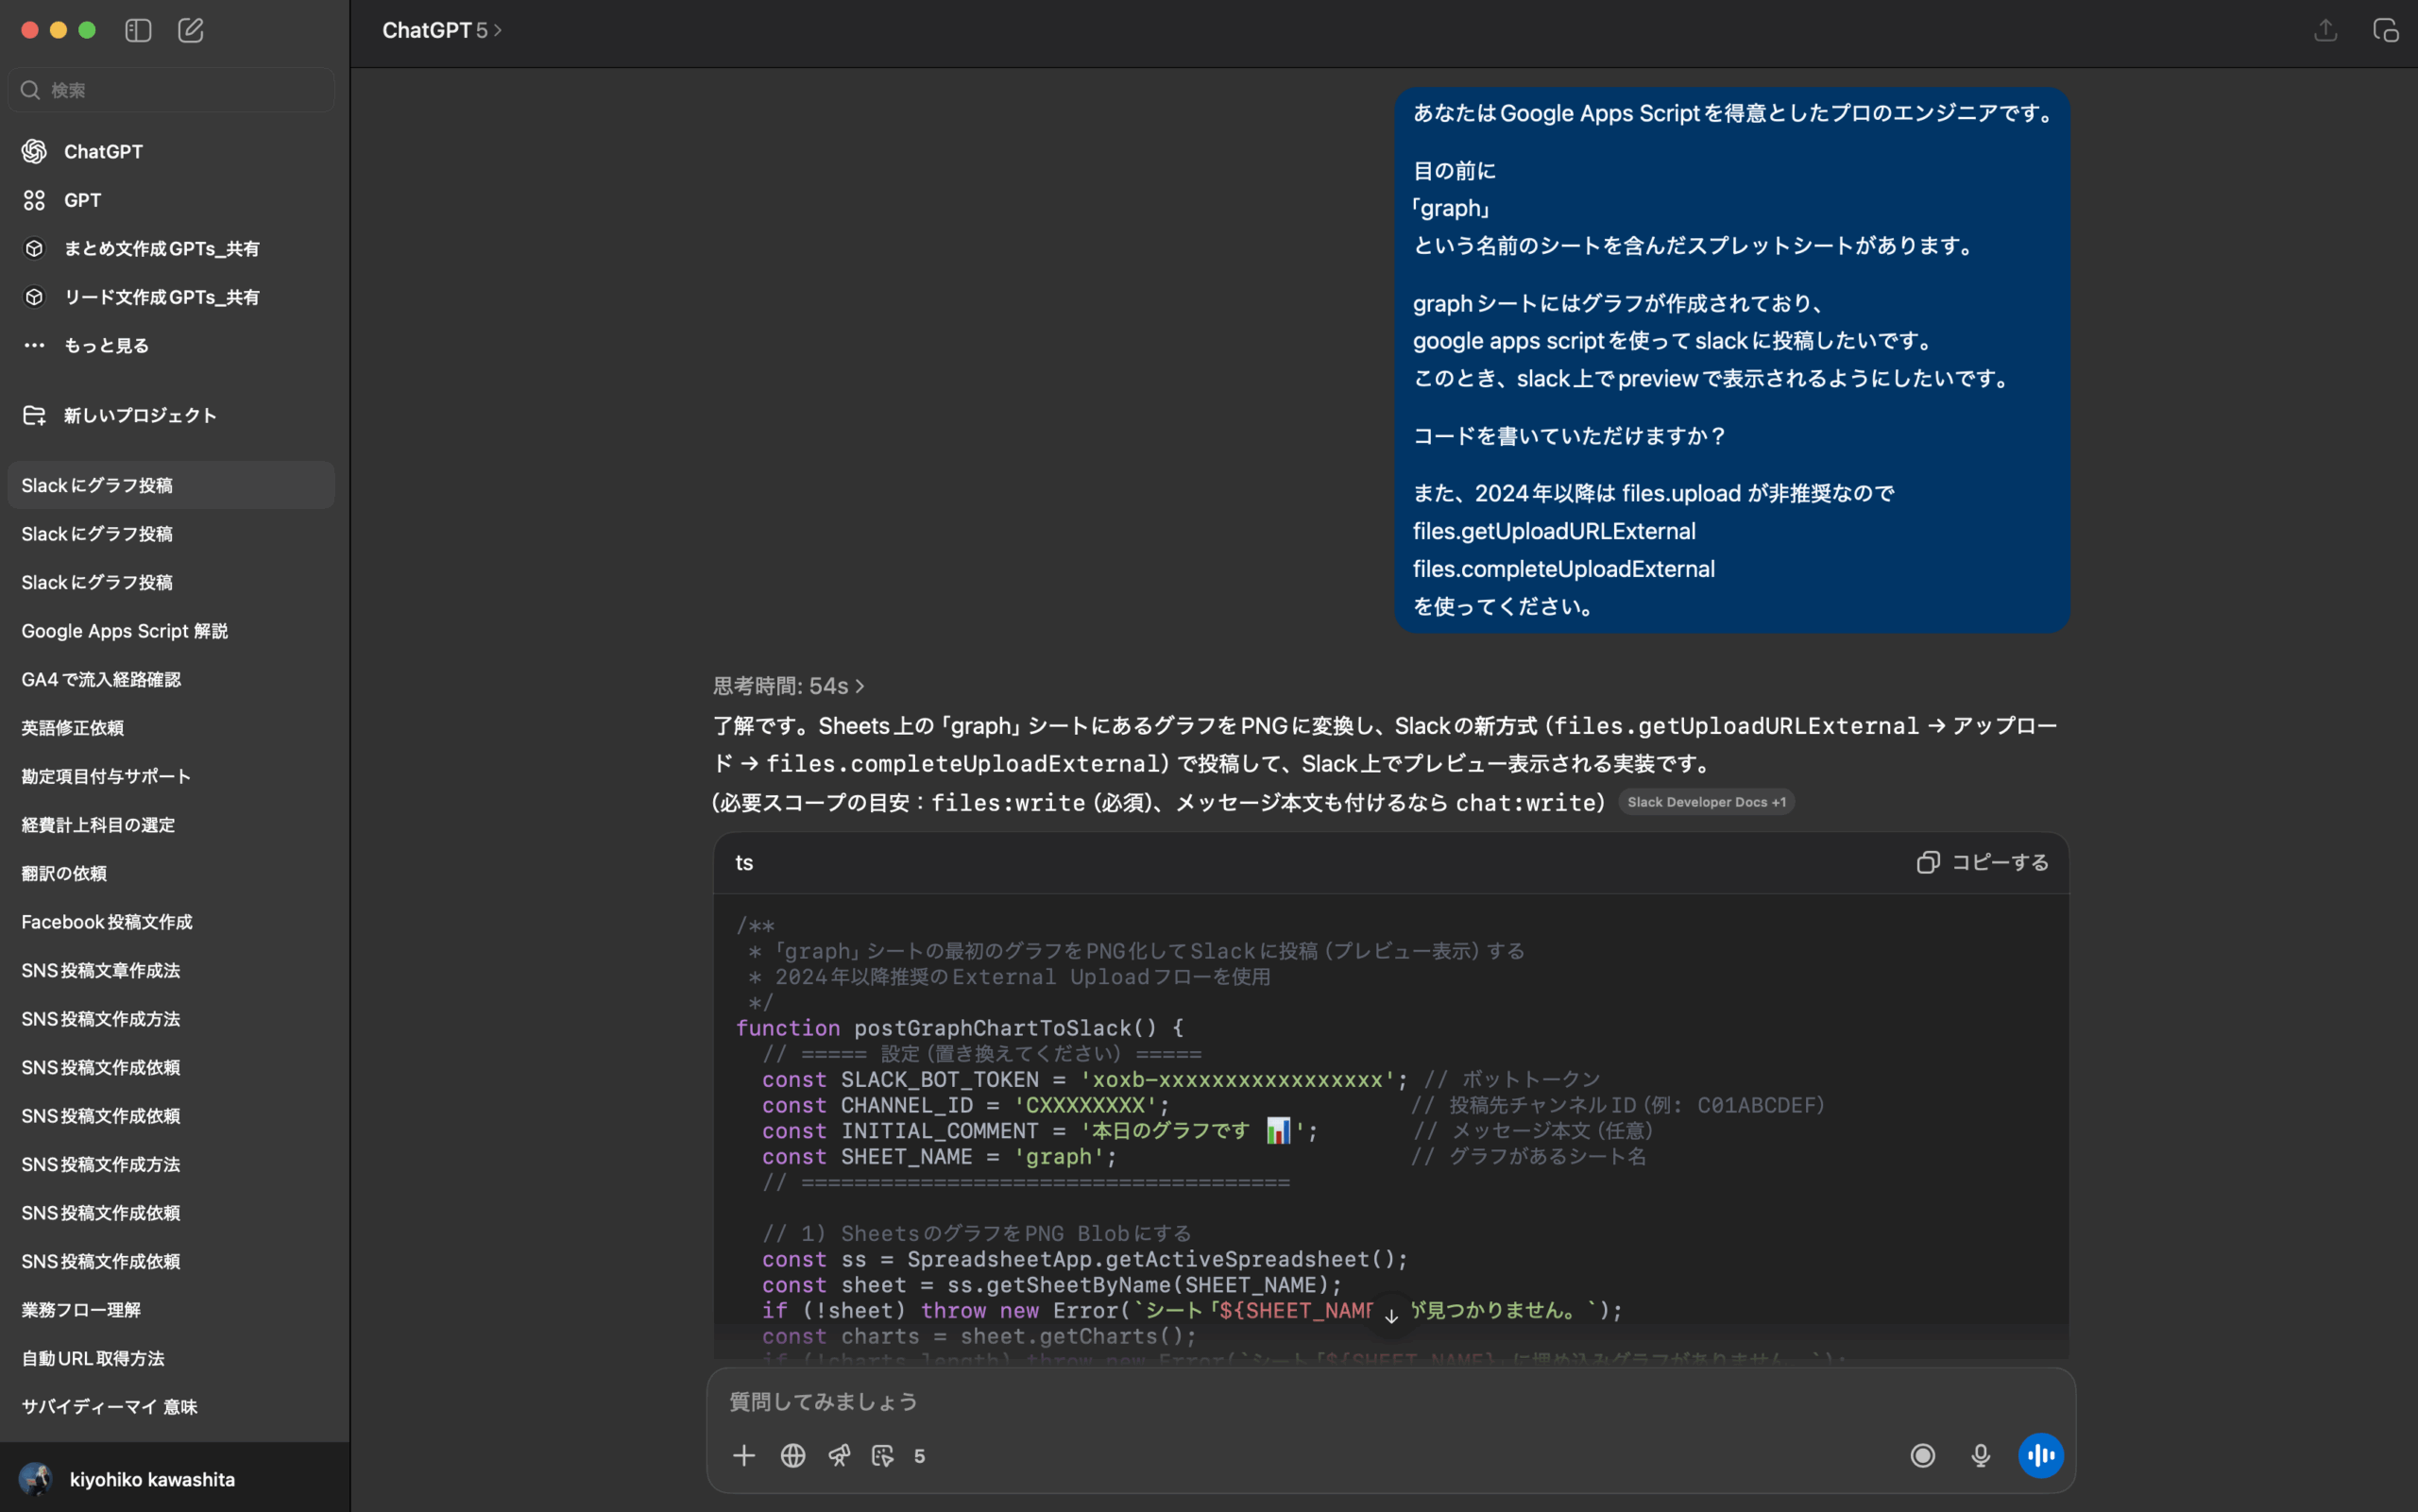
Task: Open the companion window icon at top right
Action: pos(2385,30)
